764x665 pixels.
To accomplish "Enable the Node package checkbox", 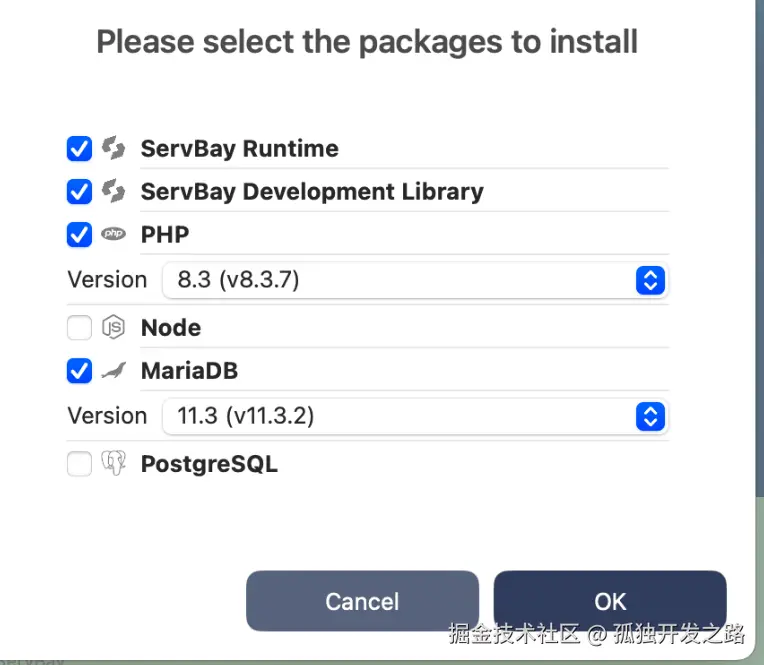I will click(x=79, y=327).
